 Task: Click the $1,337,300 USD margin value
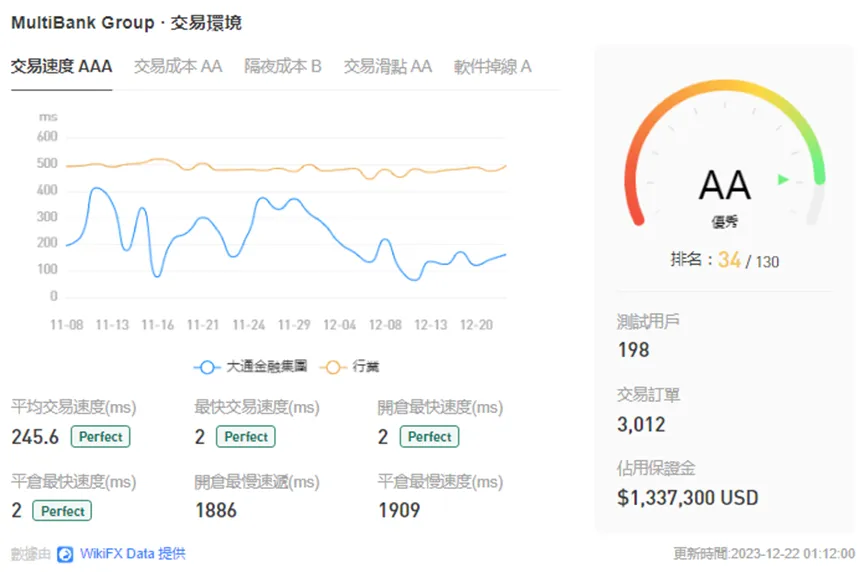(x=688, y=498)
